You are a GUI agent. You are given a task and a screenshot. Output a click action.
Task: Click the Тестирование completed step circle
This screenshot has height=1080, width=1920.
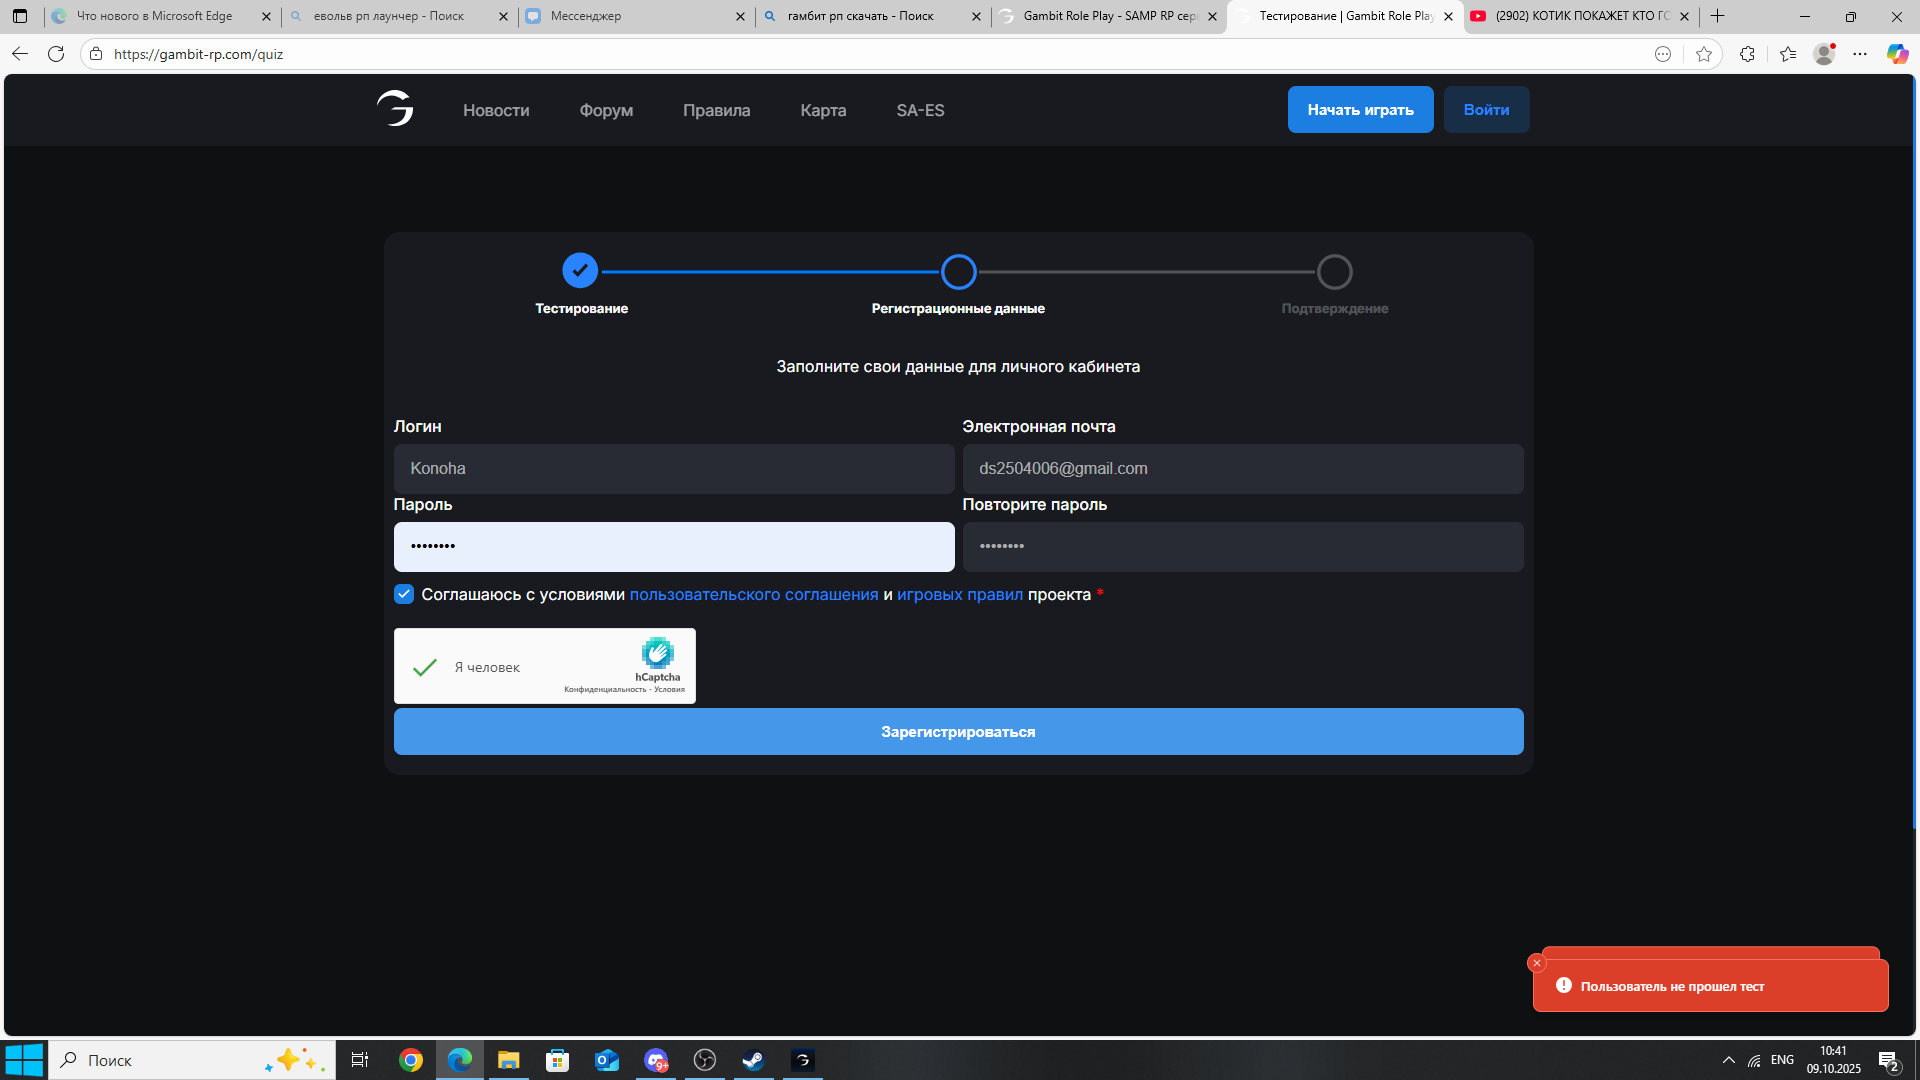[x=580, y=271]
